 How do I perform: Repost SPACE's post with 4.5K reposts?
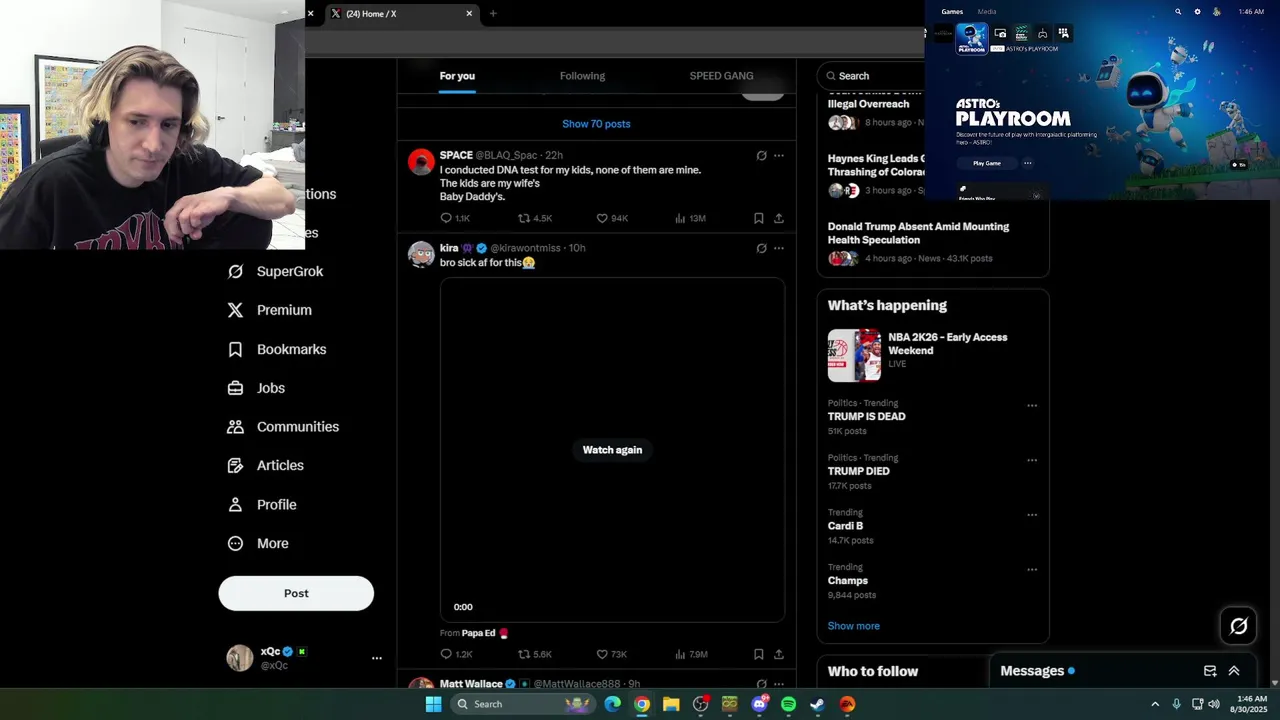click(x=534, y=218)
